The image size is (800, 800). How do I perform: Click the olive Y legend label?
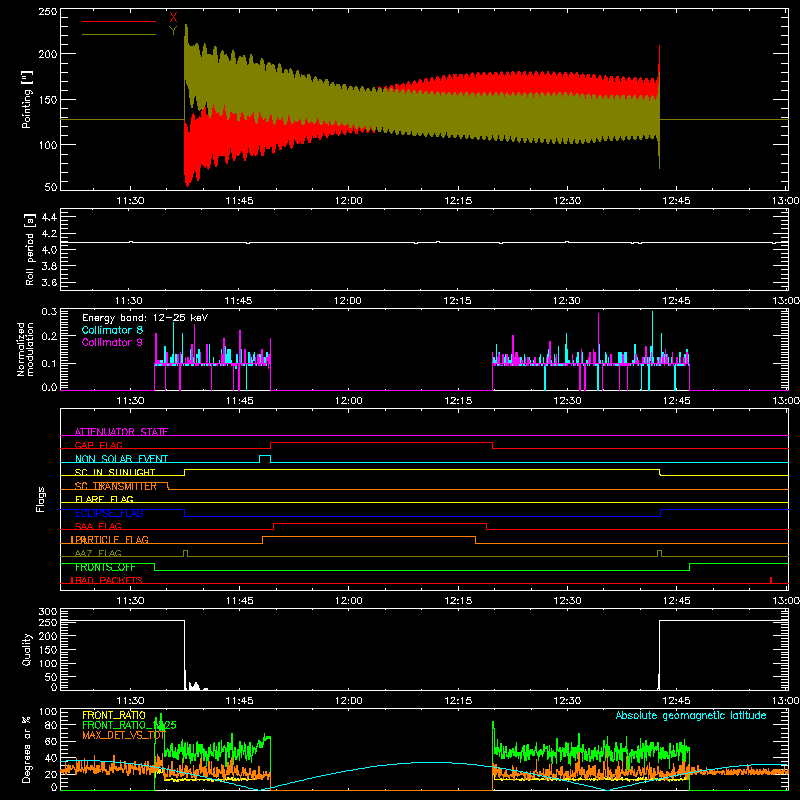click(x=173, y=30)
